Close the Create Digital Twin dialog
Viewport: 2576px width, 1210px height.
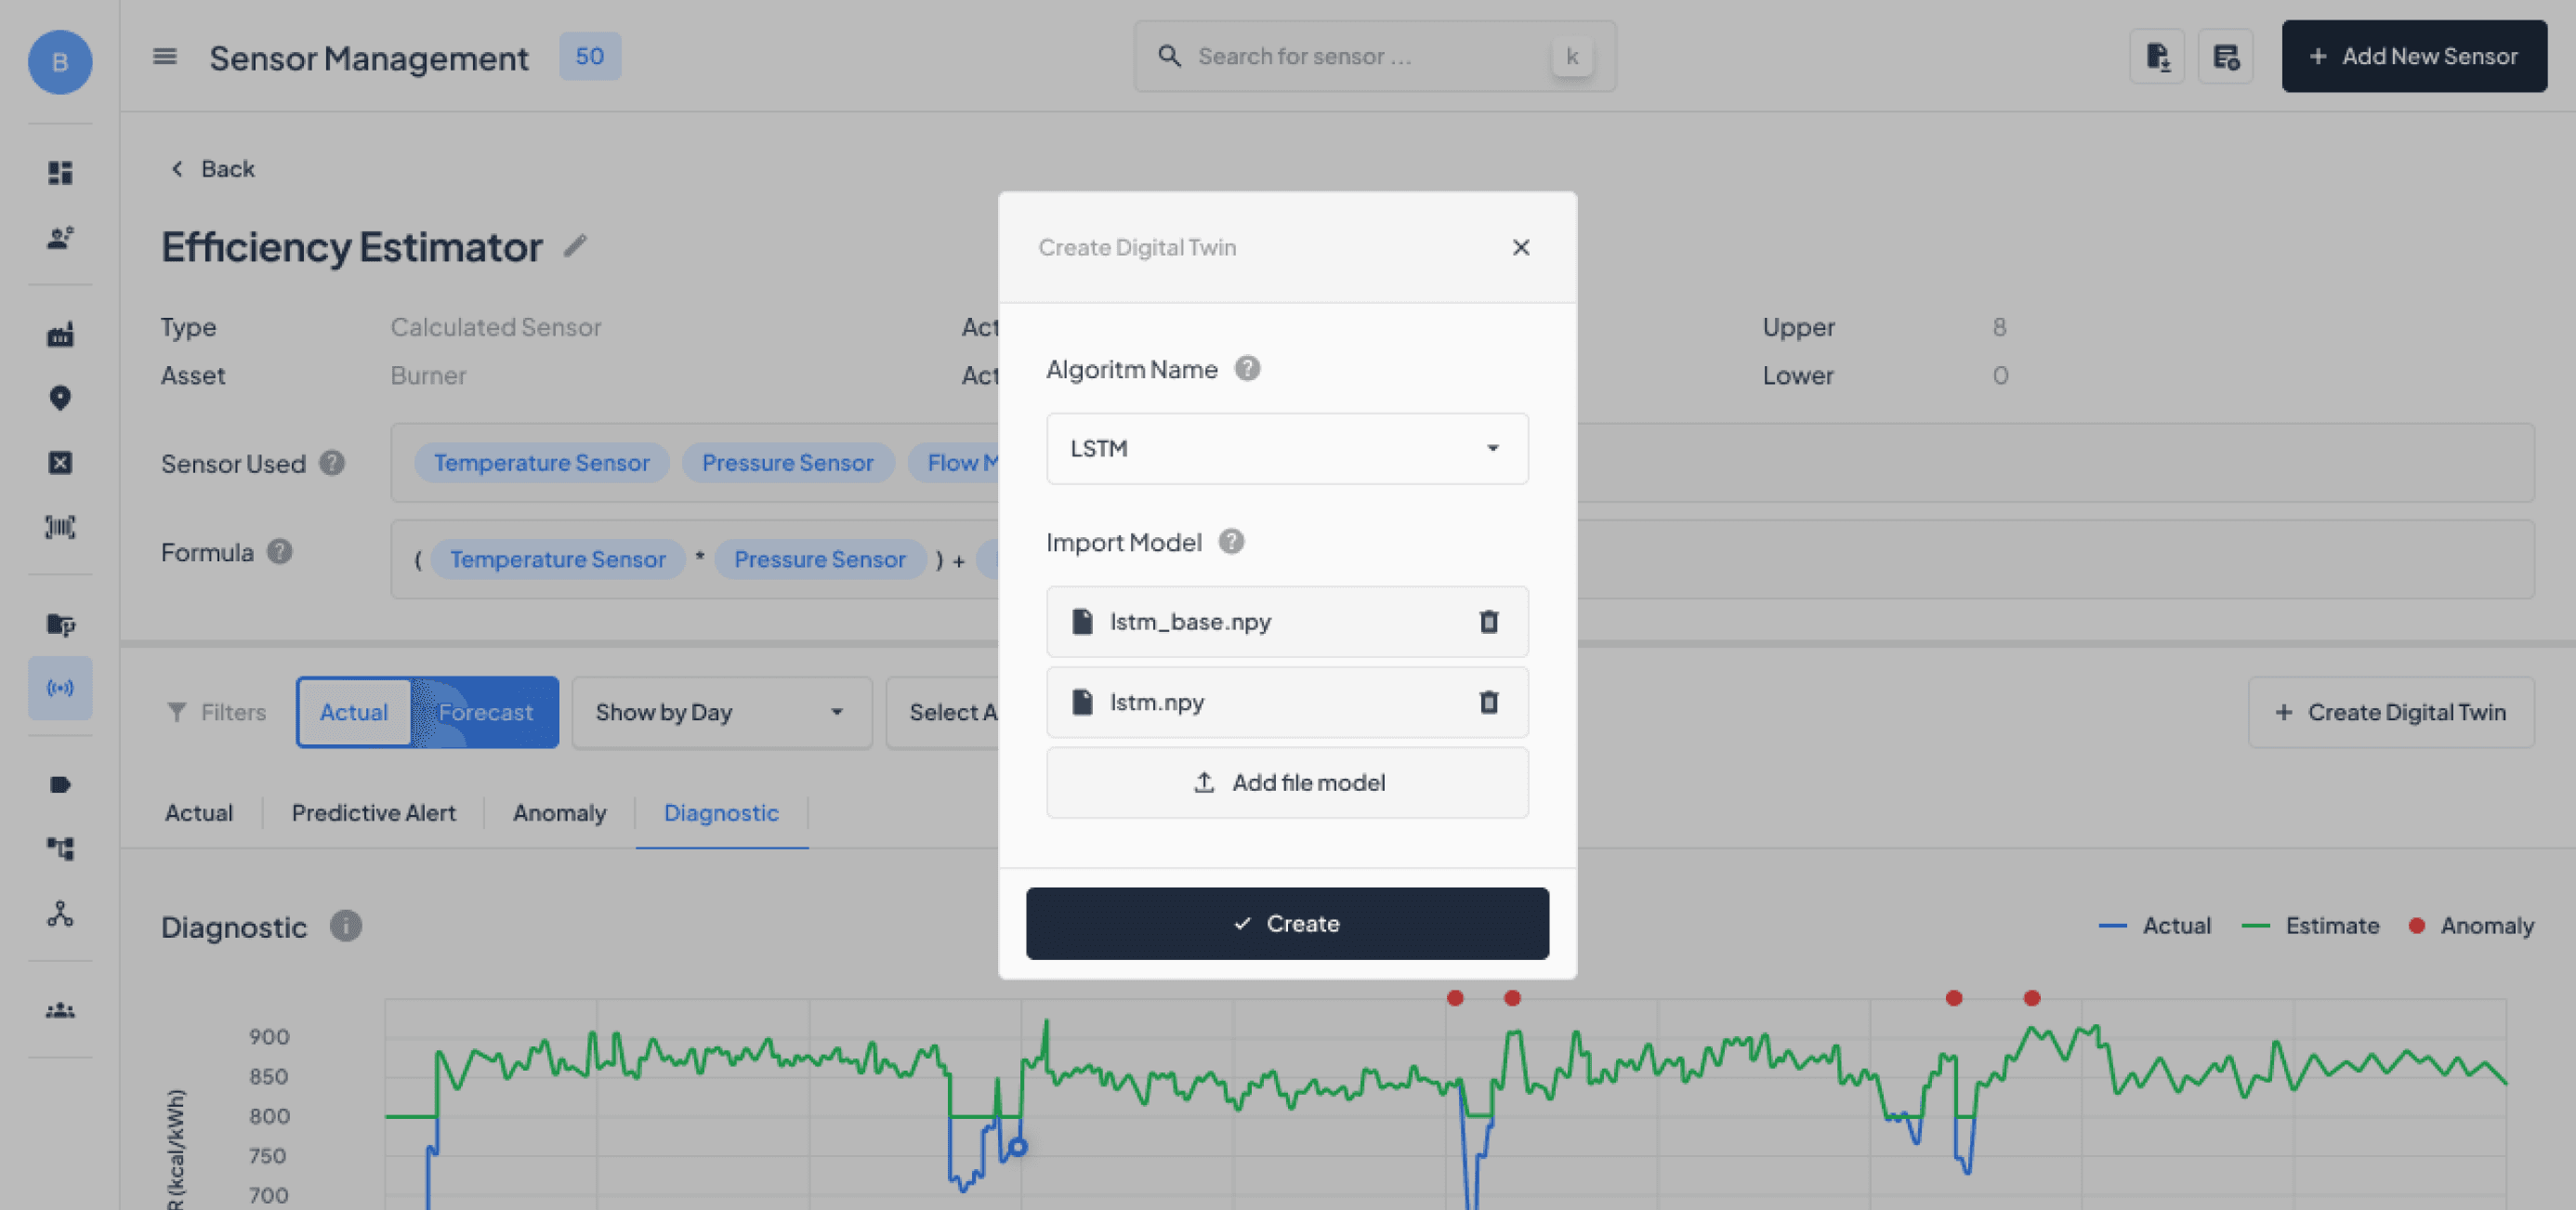point(1520,247)
